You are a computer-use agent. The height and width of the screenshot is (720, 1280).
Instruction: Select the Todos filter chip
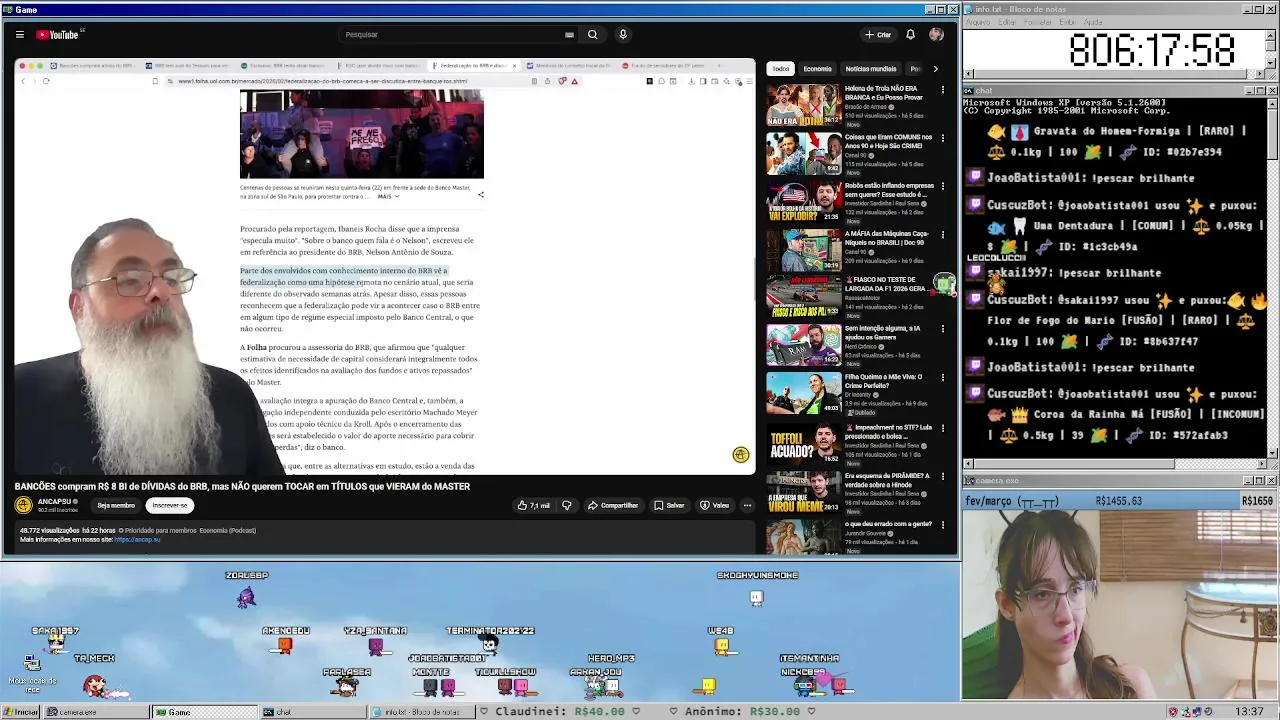(x=780, y=69)
